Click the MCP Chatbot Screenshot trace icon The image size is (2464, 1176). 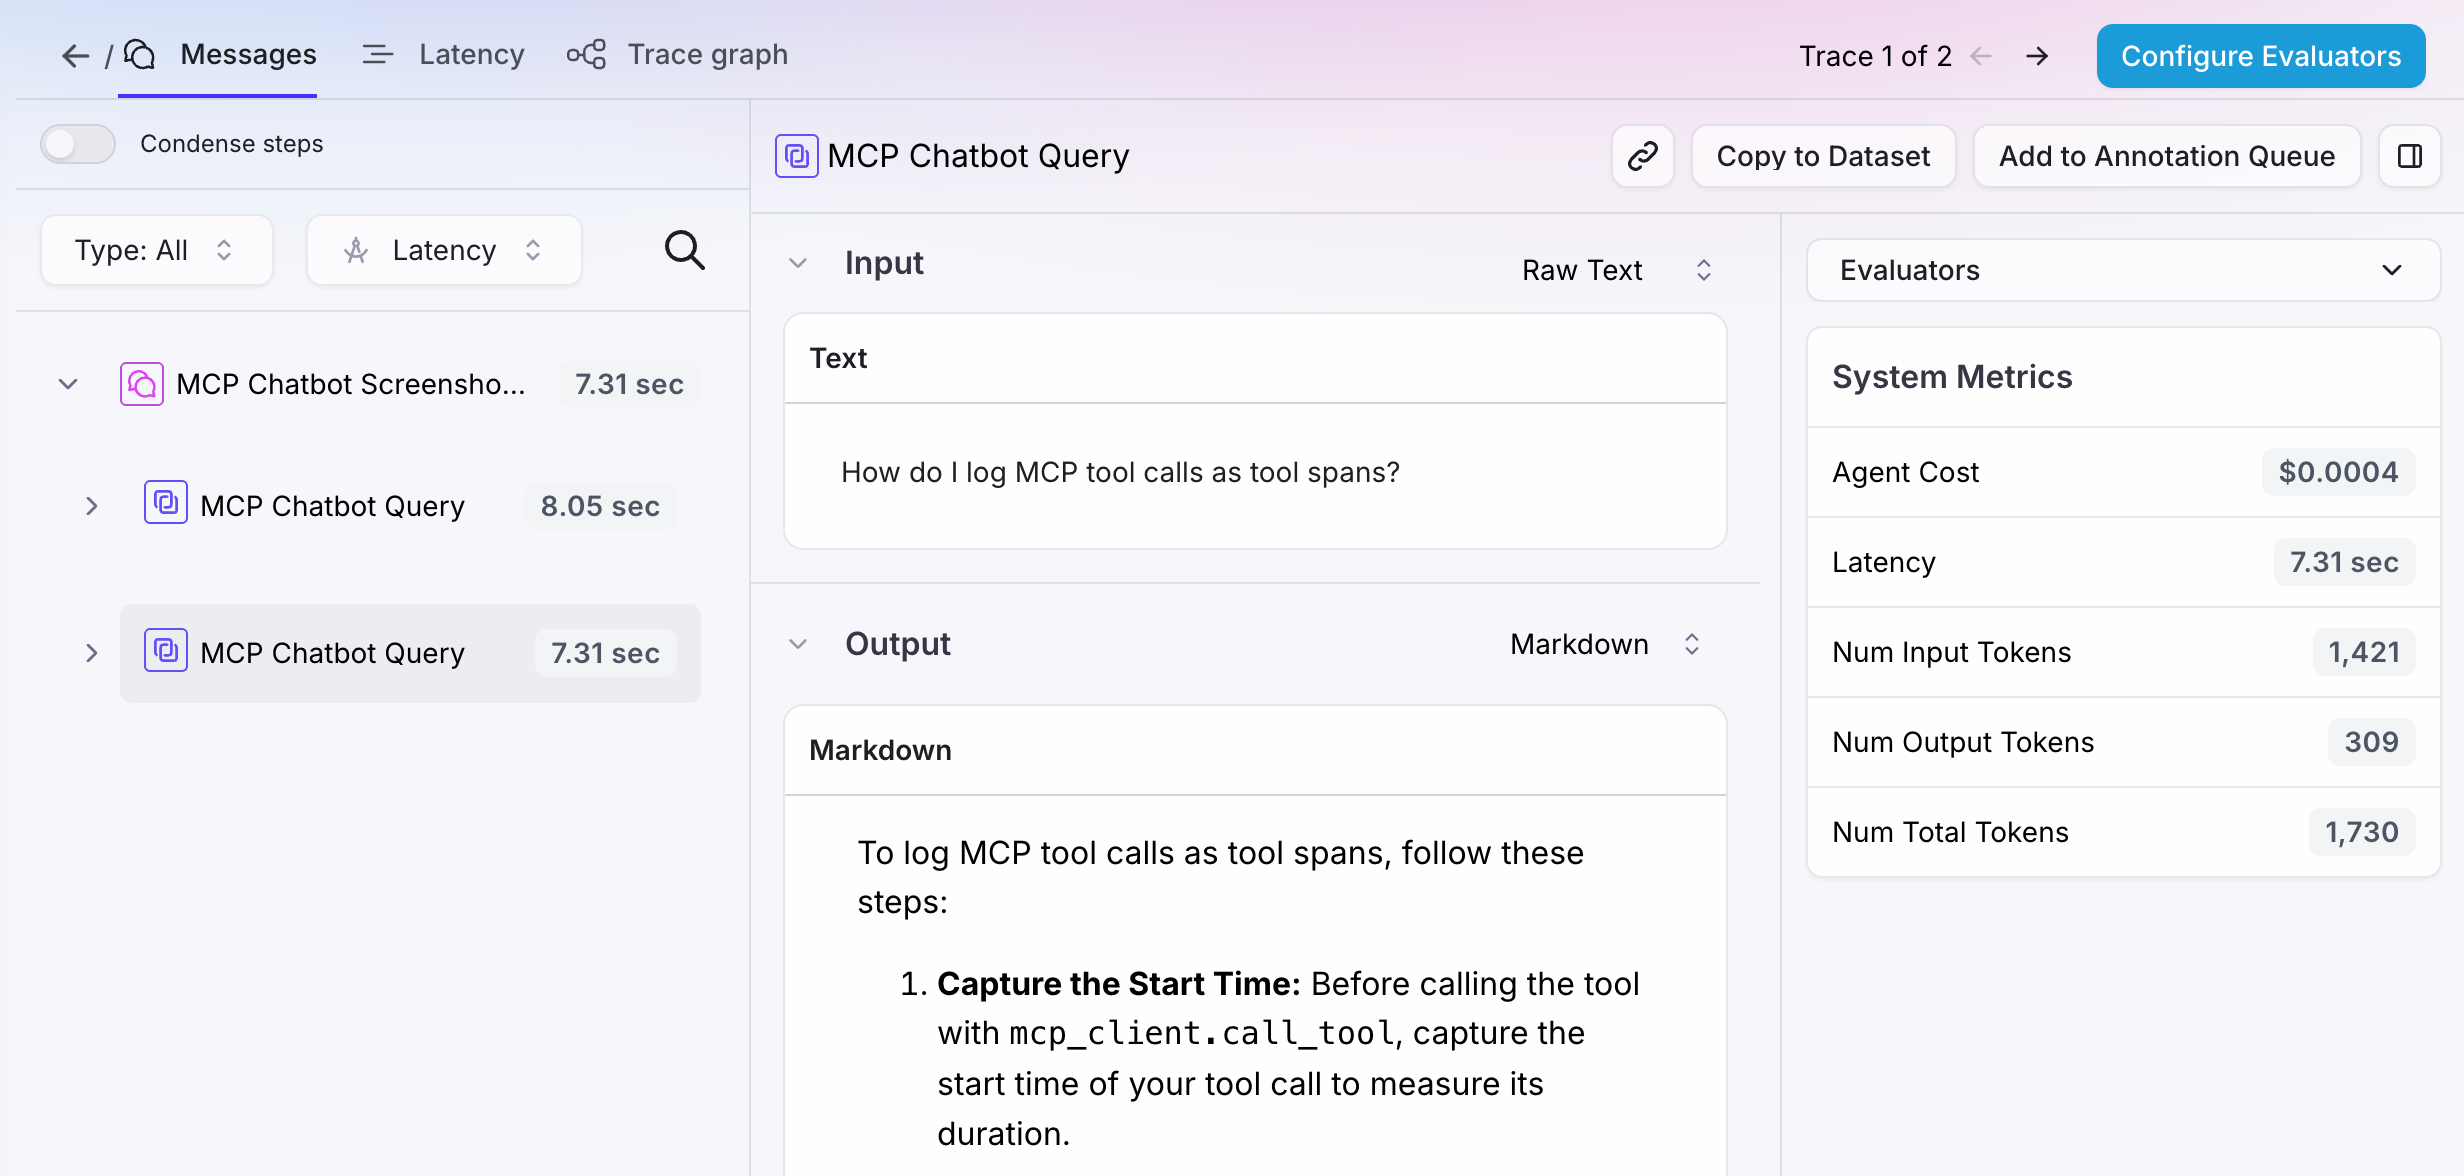point(142,384)
